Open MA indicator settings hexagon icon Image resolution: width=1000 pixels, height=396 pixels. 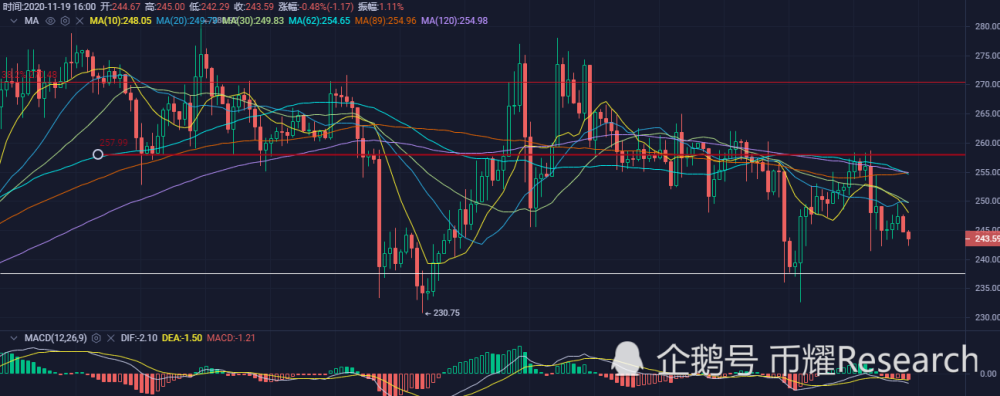65,20
